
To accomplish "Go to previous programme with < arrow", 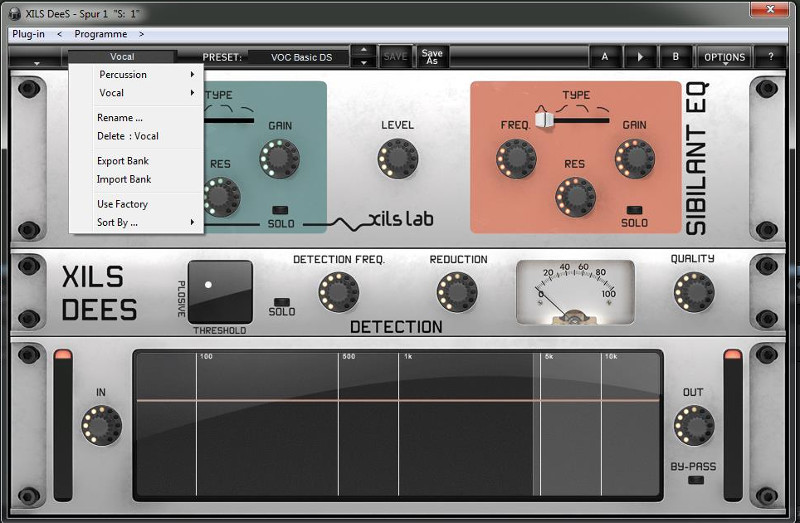I will click(x=60, y=34).
